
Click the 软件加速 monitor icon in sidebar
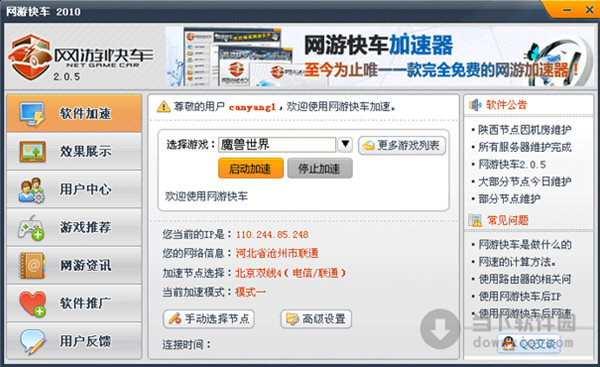tap(33, 114)
